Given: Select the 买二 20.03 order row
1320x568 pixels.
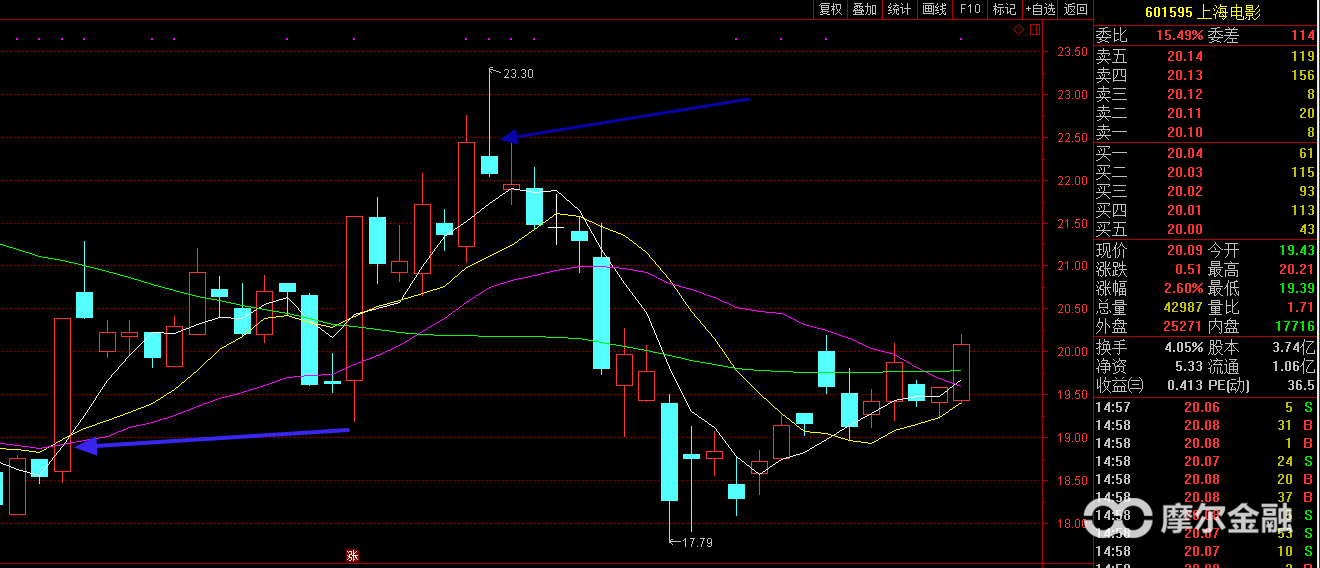Looking at the screenshot, I should click(1207, 172).
